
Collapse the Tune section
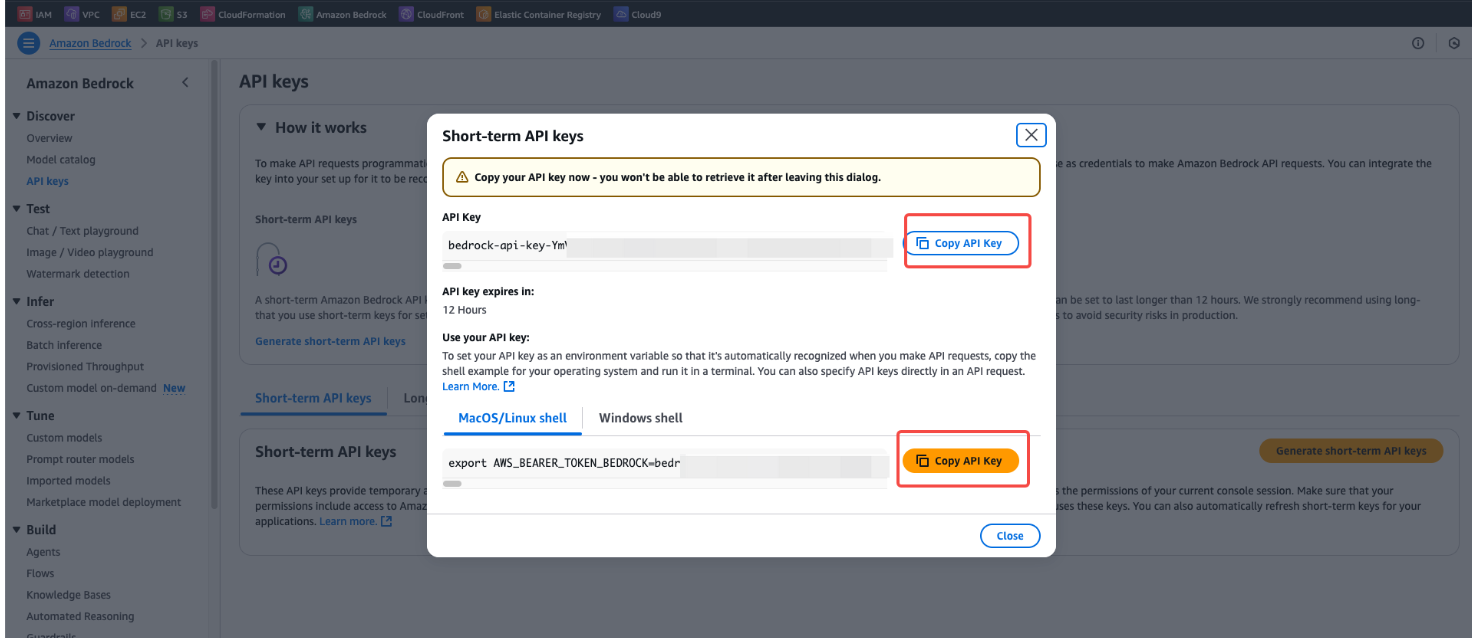point(17,415)
